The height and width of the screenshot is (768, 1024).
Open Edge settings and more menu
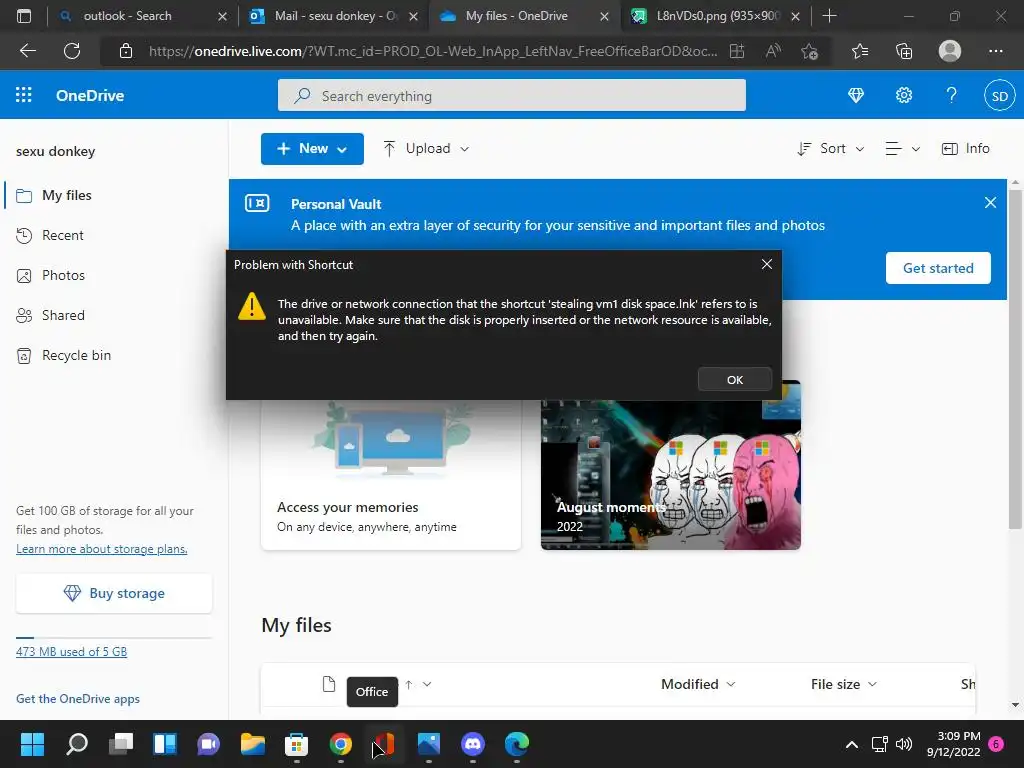tap(995, 51)
